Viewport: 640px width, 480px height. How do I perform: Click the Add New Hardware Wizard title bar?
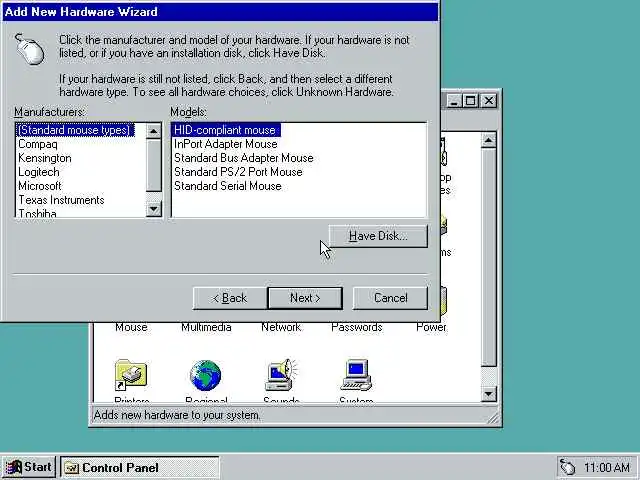[220, 11]
